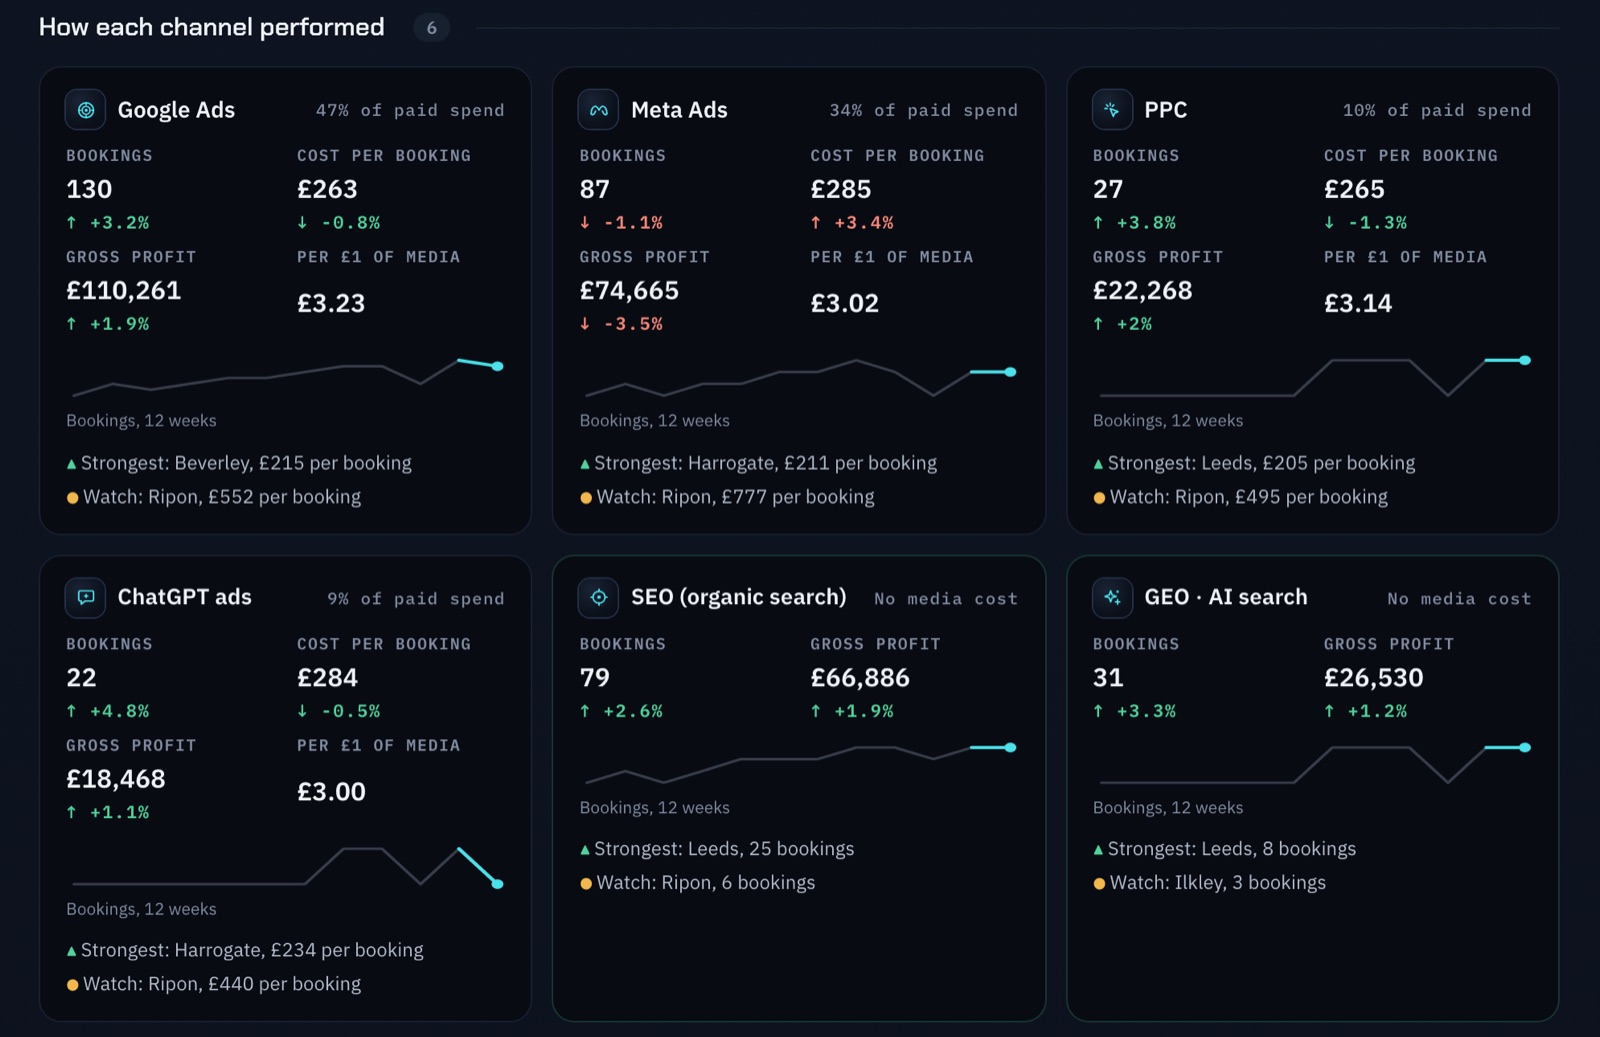This screenshot has height=1037, width=1600.
Task: Click the down arrow beside Meta Ads -3.5%
Action: click(585, 323)
